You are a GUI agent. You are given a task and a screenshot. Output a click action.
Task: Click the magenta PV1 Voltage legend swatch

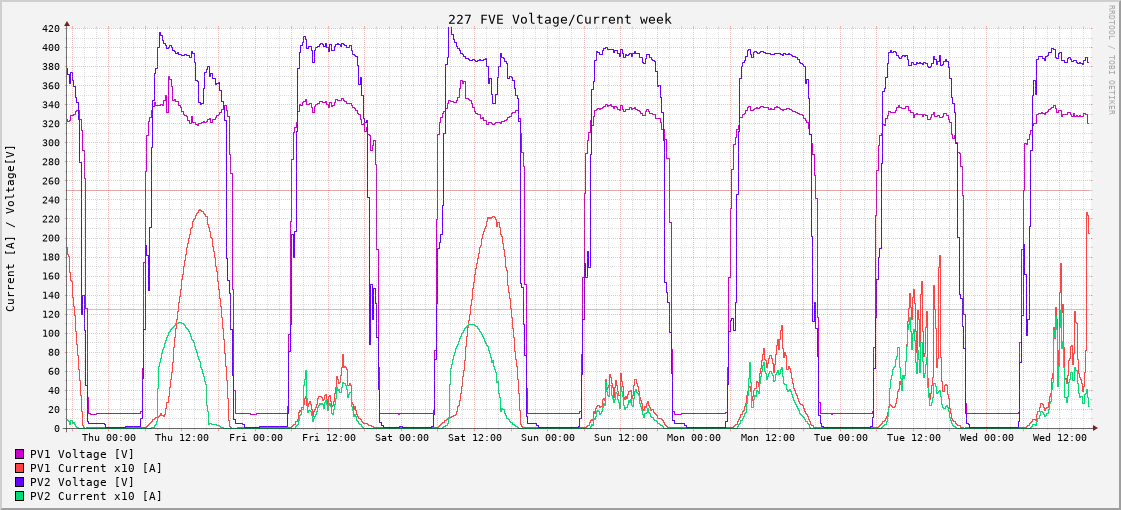coord(19,454)
